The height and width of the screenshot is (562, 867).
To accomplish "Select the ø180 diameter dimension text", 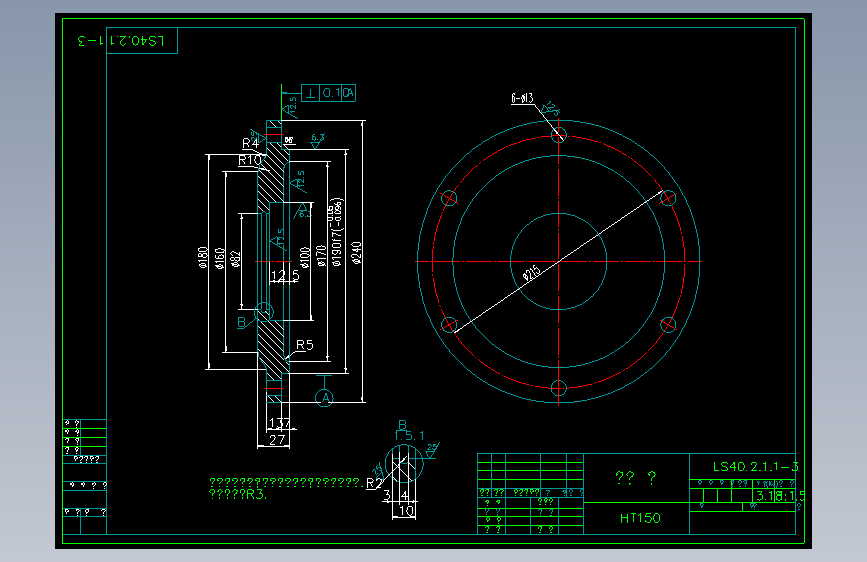I will click(203, 257).
